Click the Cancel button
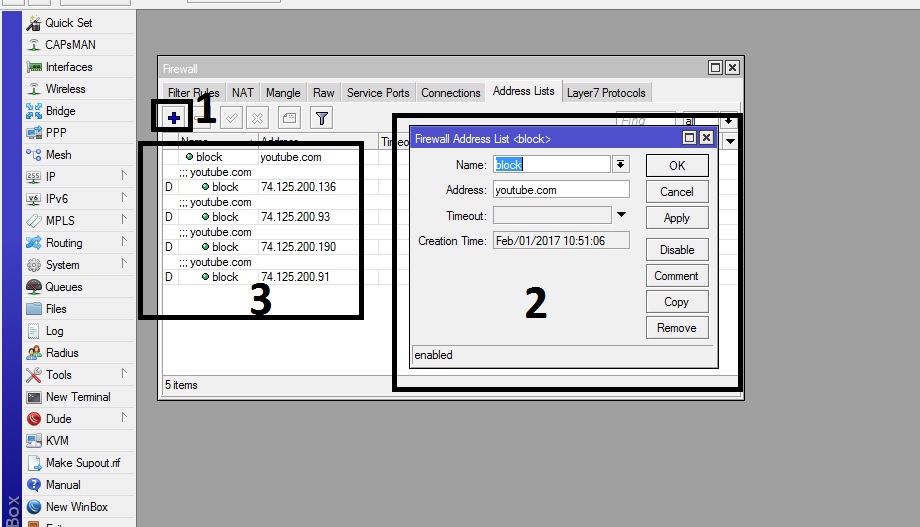920x527 pixels. [677, 192]
